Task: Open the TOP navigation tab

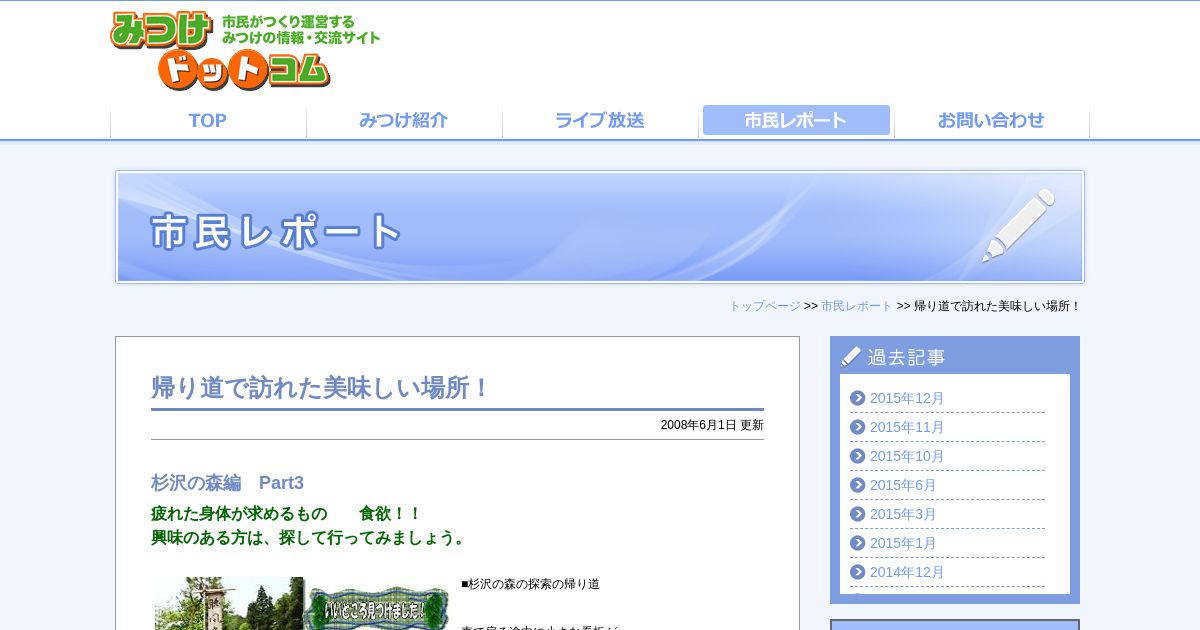Action: 208,121
